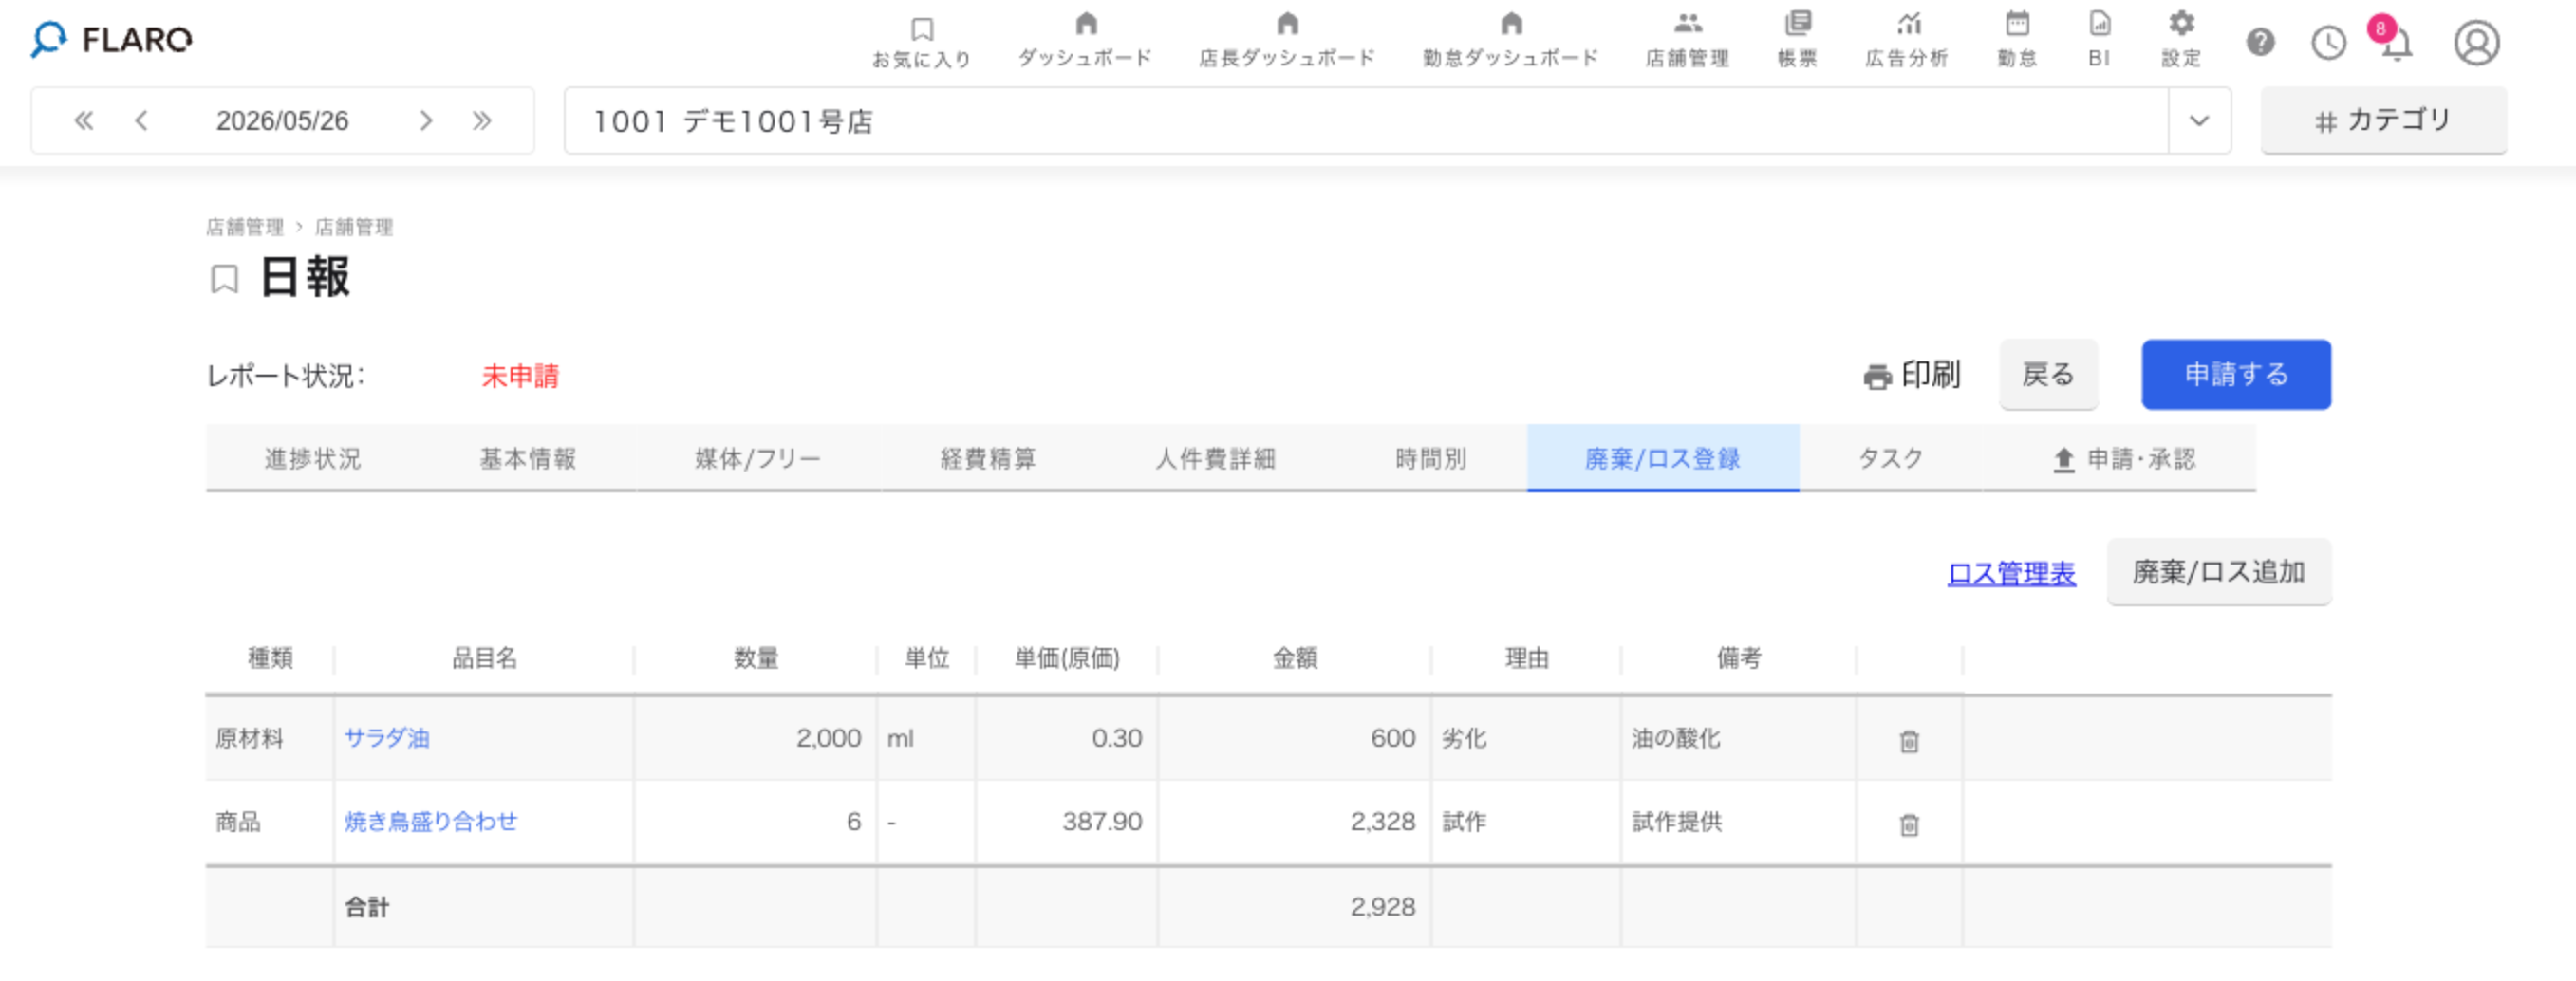The height and width of the screenshot is (981, 2576).
Task: Click the FLARO logo
Action: 111,40
